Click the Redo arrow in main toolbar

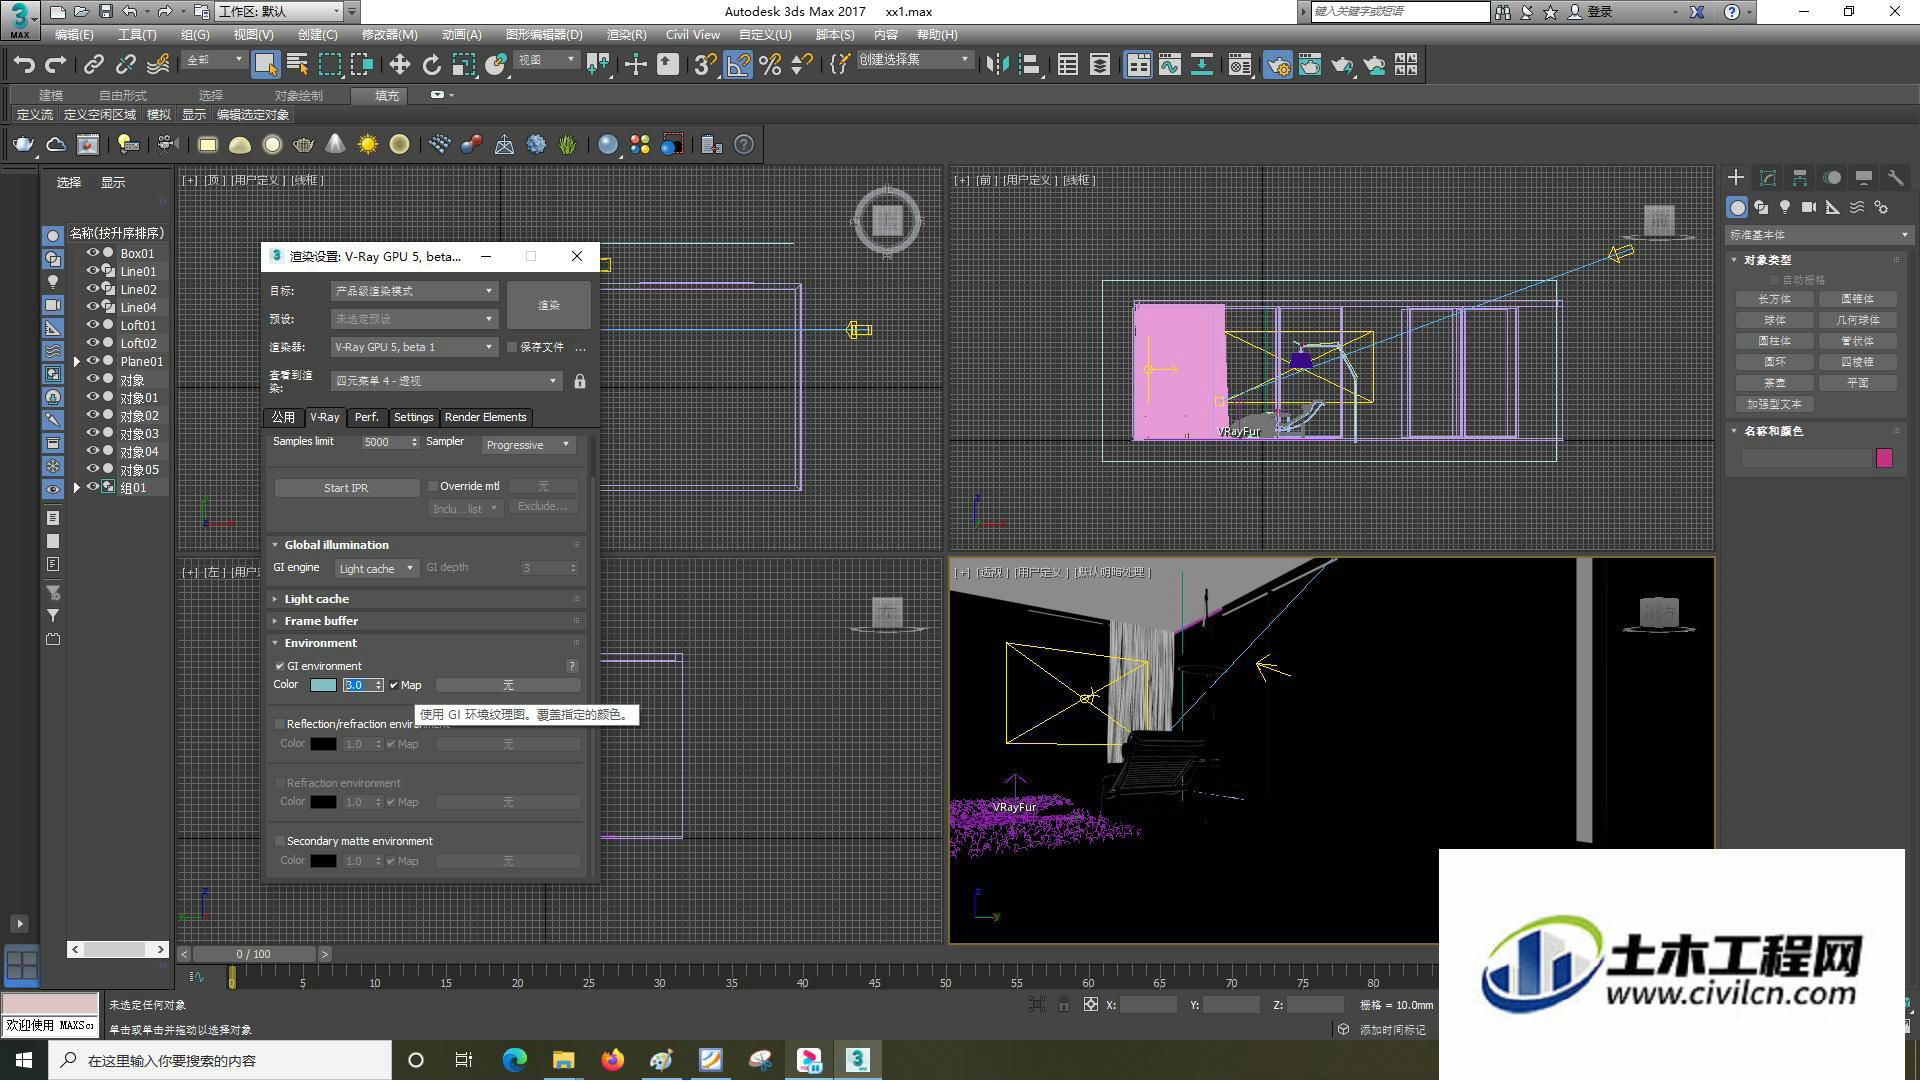pos(56,65)
